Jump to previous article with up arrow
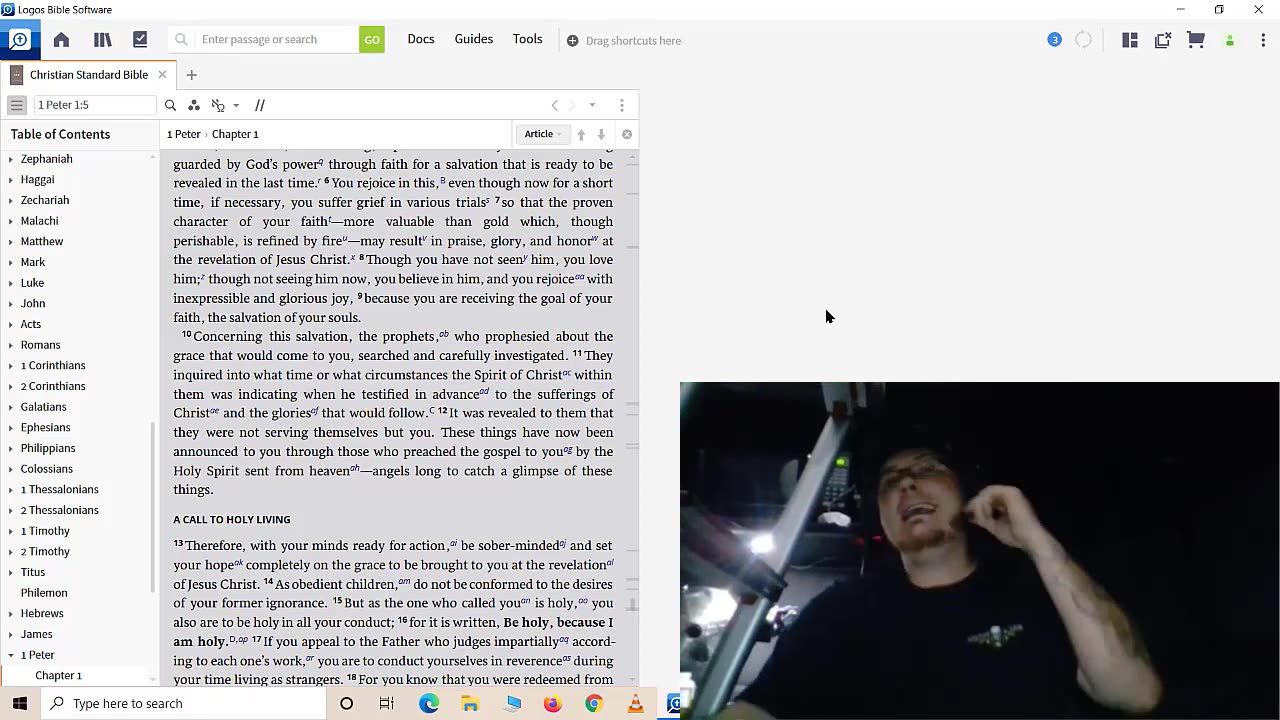Screen dimensions: 1280x720 pos(581,134)
